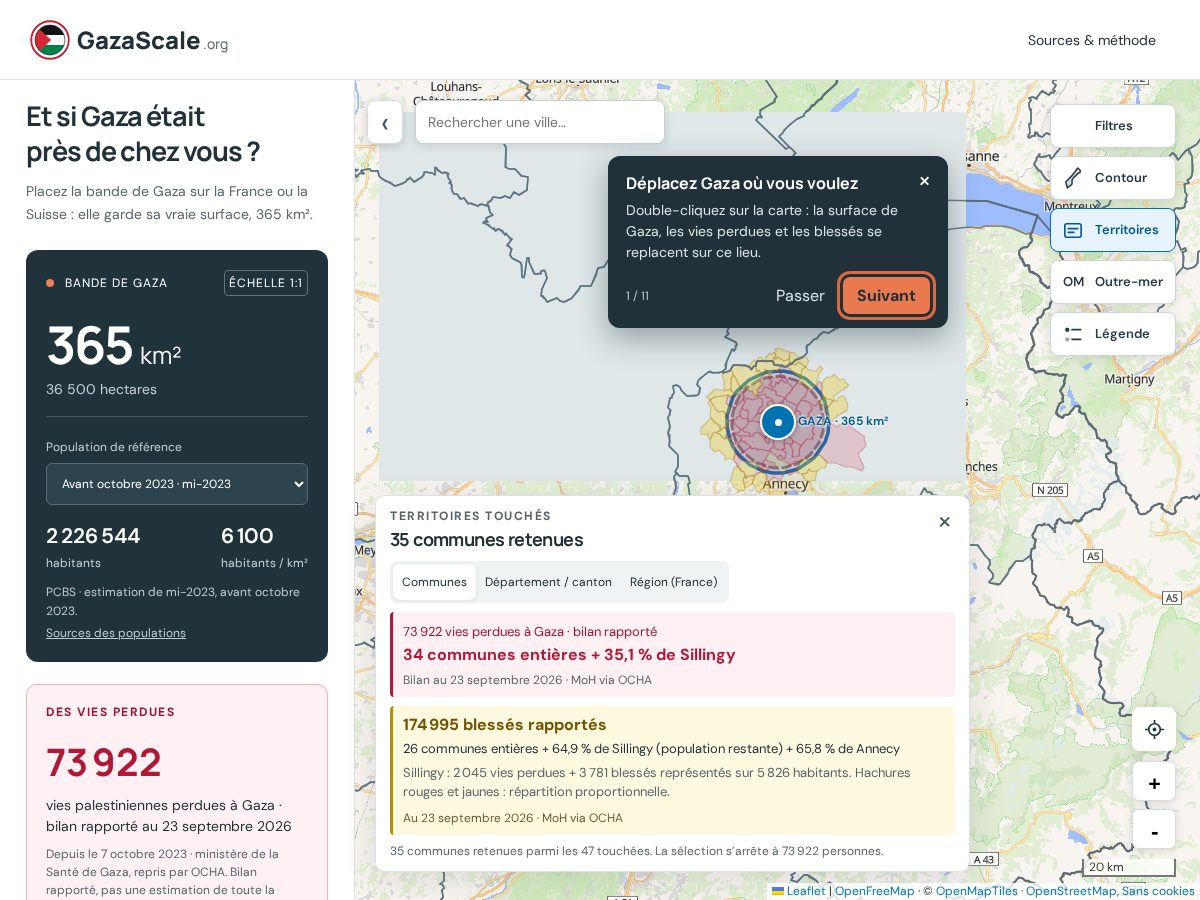The height and width of the screenshot is (900, 1200).
Task: Open the OpenStreetMap attribution link
Action: point(1070,891)
